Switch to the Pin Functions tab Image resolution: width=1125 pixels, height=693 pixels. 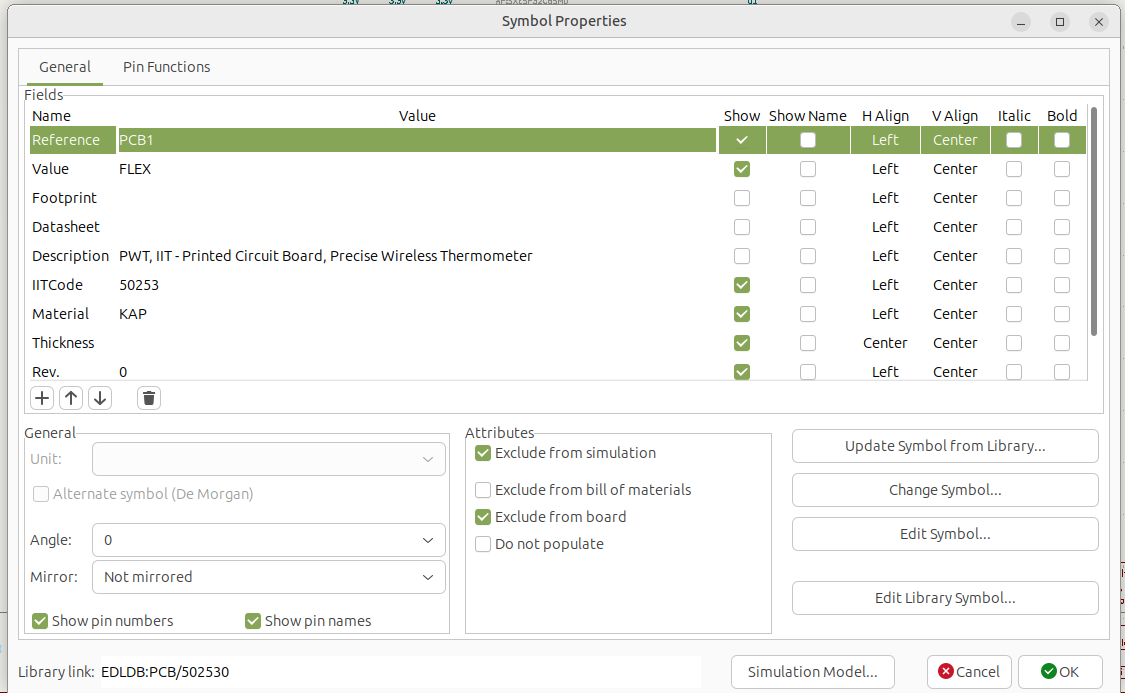pyautogui.click(x=166, y=67)
